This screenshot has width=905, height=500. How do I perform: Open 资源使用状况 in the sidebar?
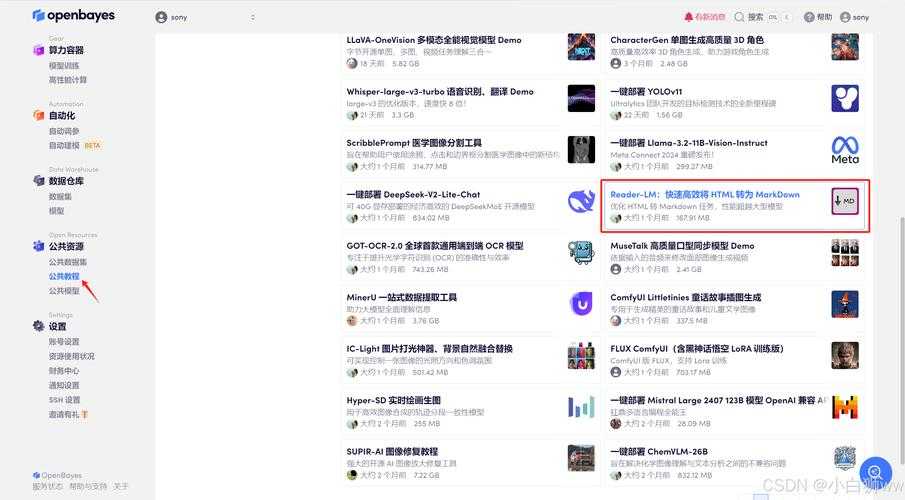(x=71, y=356)
